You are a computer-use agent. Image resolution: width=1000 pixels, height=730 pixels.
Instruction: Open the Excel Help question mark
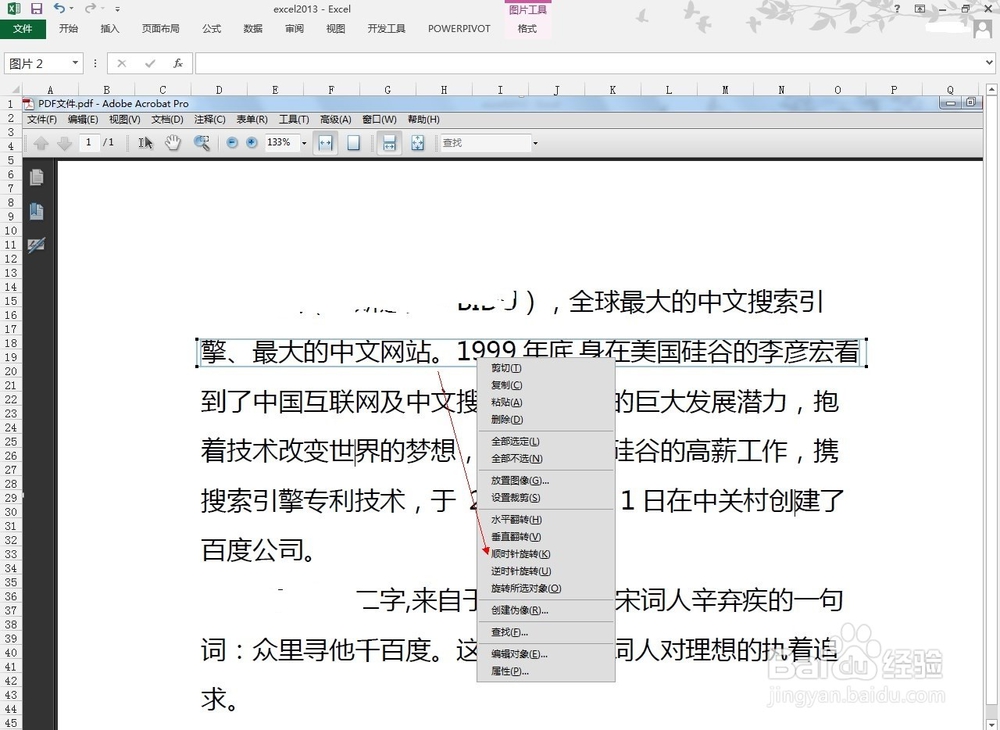click(897, 8)
